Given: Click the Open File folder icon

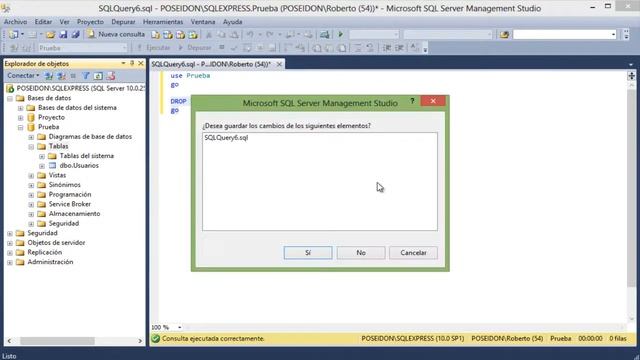Looking at the screenshot, I should pyautogui.click(x=50, y=35).
